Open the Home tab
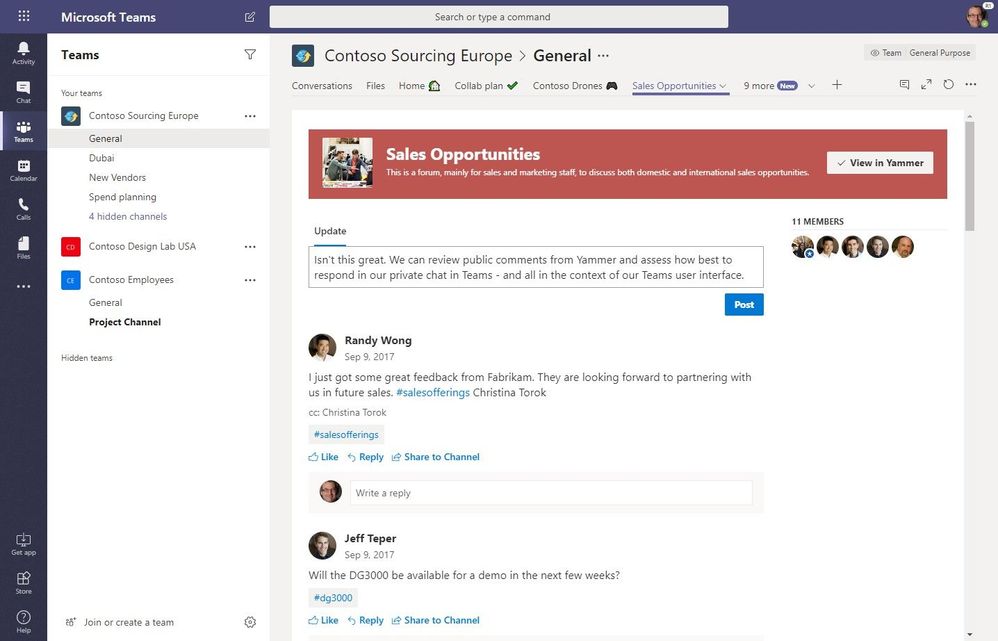Viewport: 998px width, 641px height. 419,85
